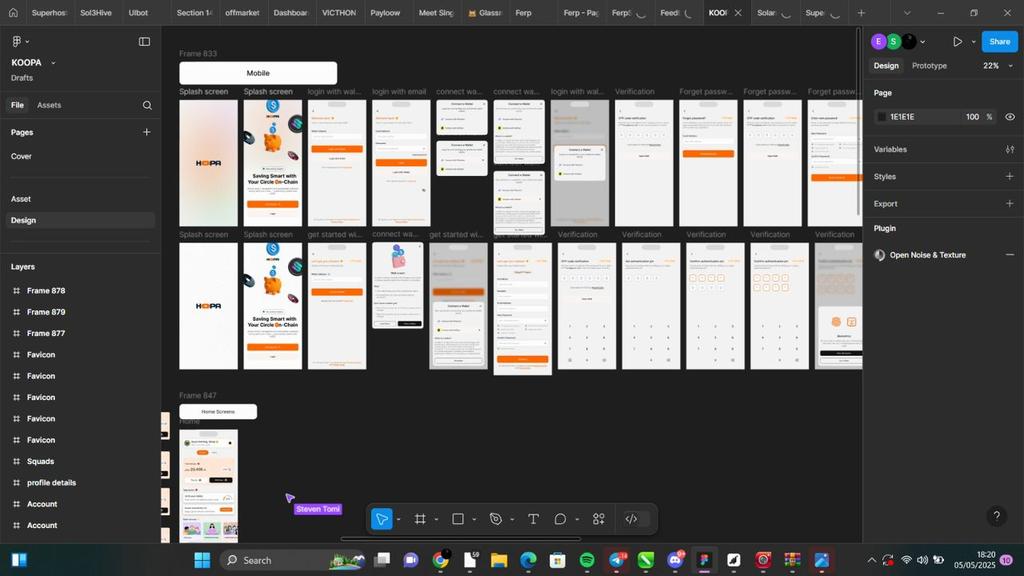1024x576 pixels.
Task: Go to Figma home icon
Action: point(13,12)
